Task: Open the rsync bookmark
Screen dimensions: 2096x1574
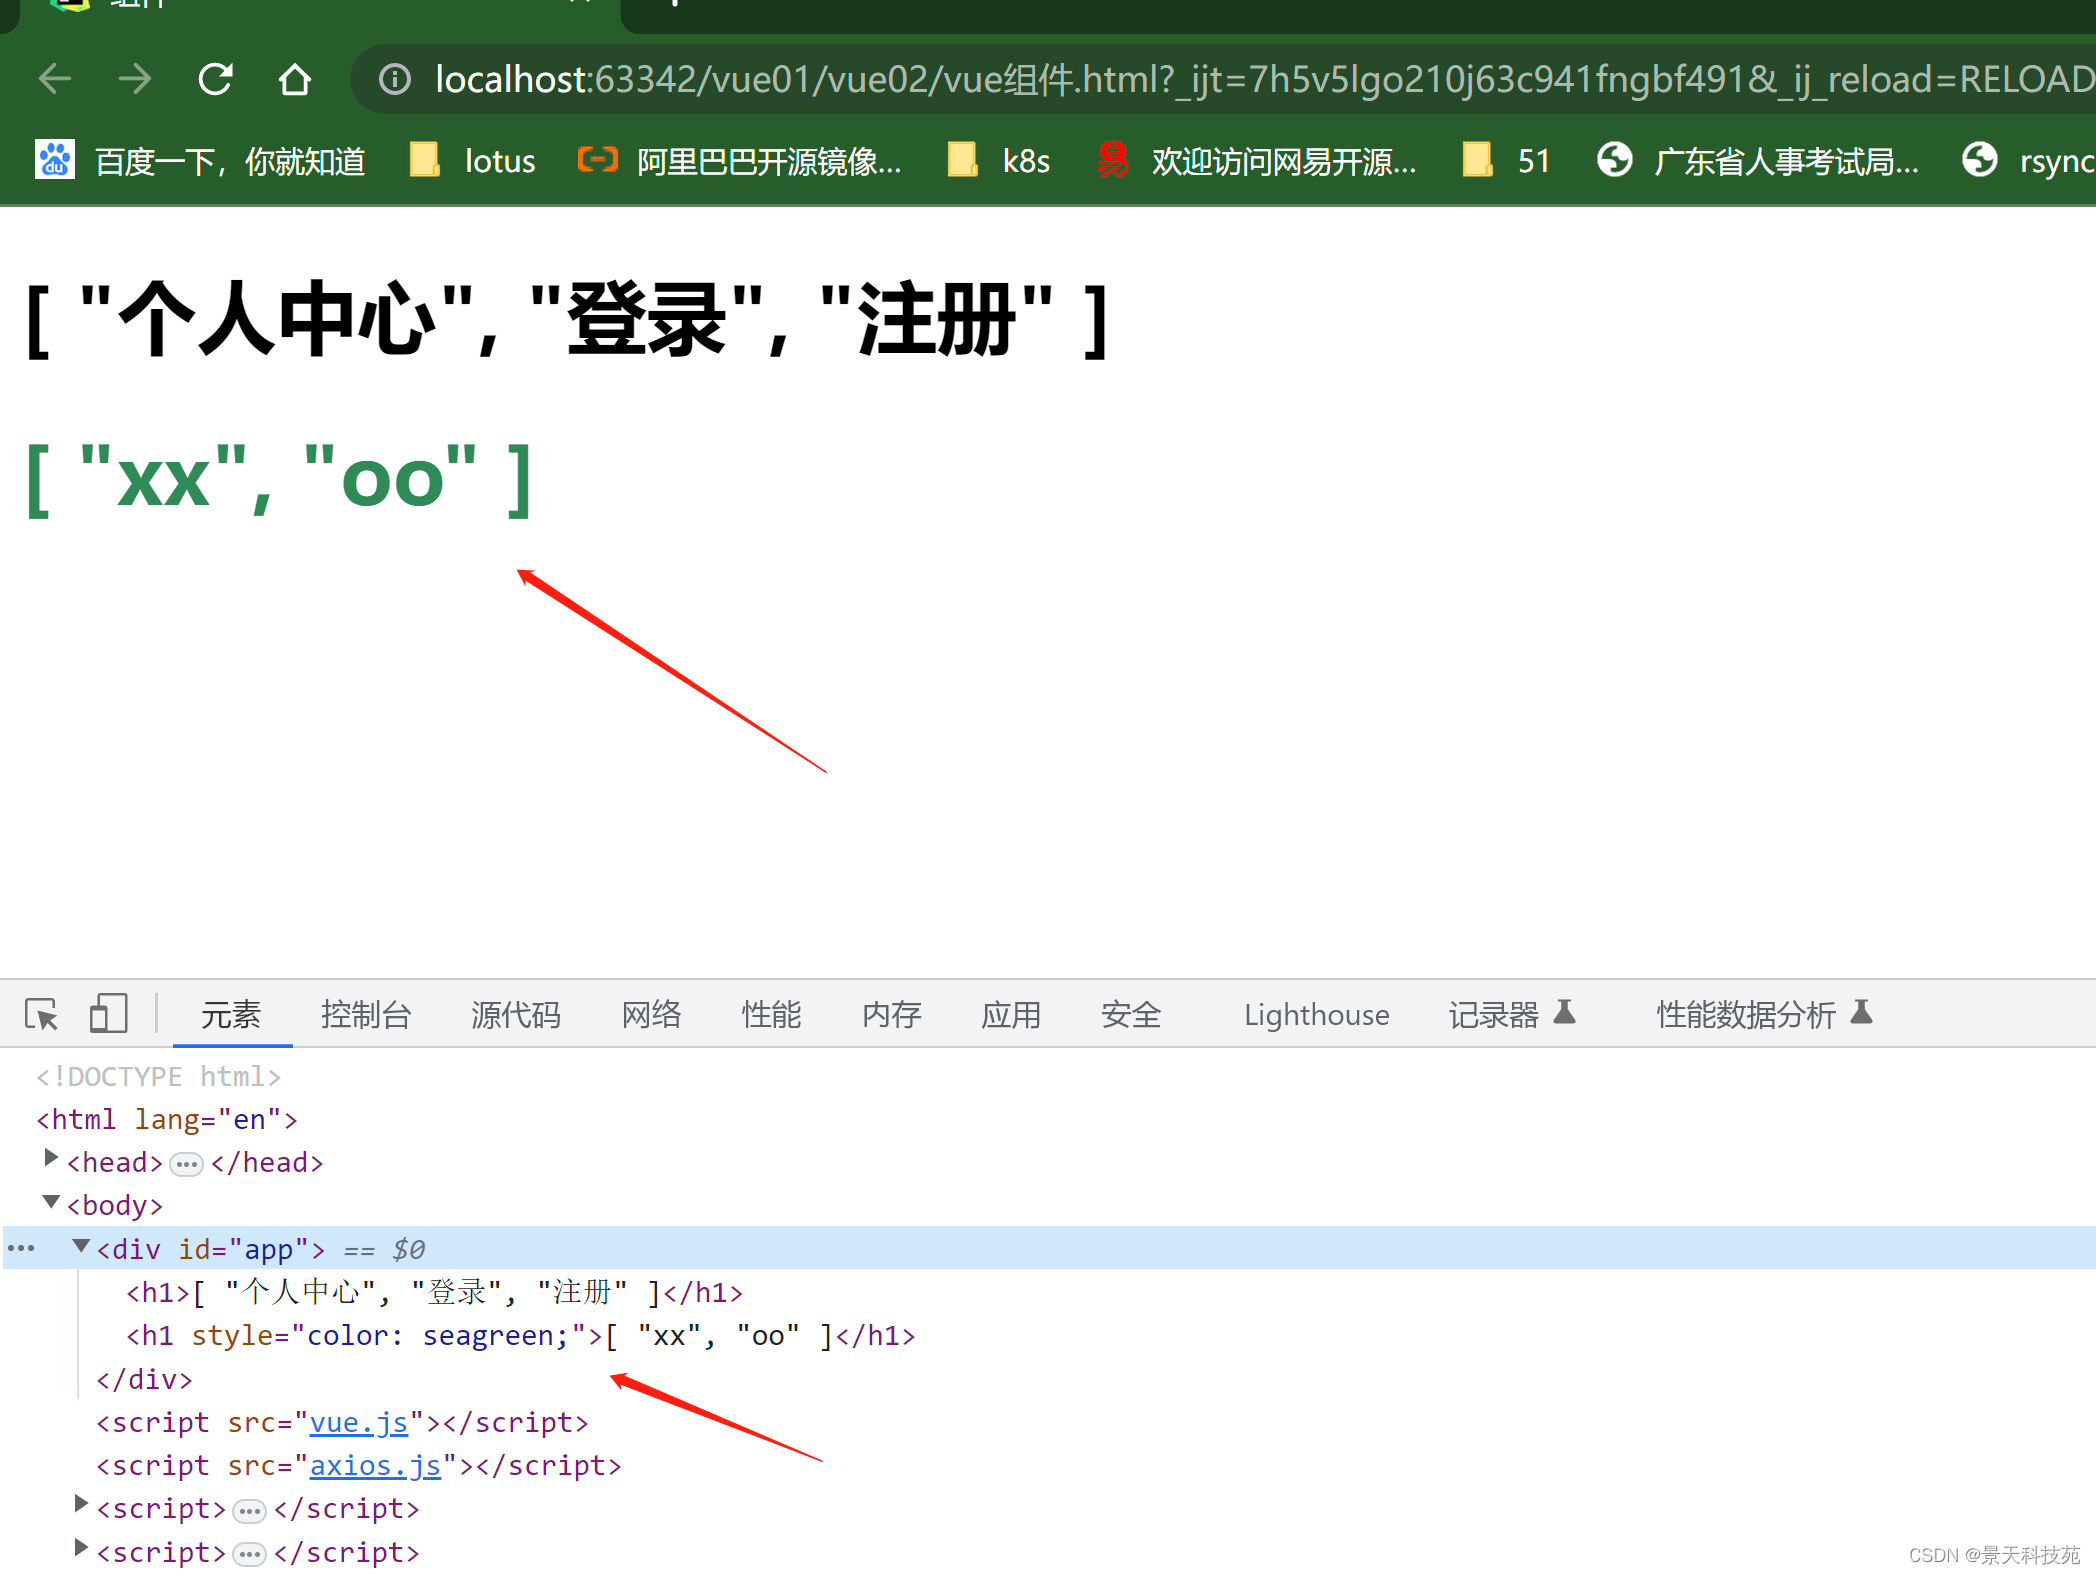Action: (x=2027, y=160)
